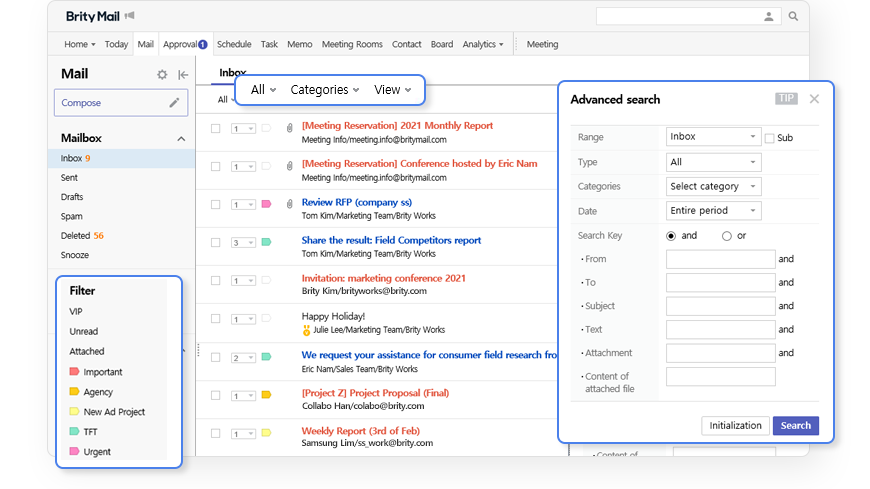Click the megaphone icon beside Brity Mail logo

click(129, 16)
